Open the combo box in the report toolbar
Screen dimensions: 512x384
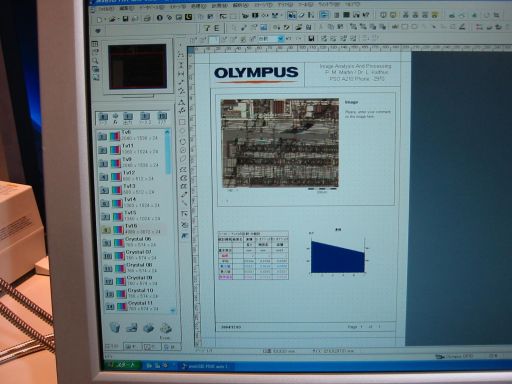click(x=271, y=39)
